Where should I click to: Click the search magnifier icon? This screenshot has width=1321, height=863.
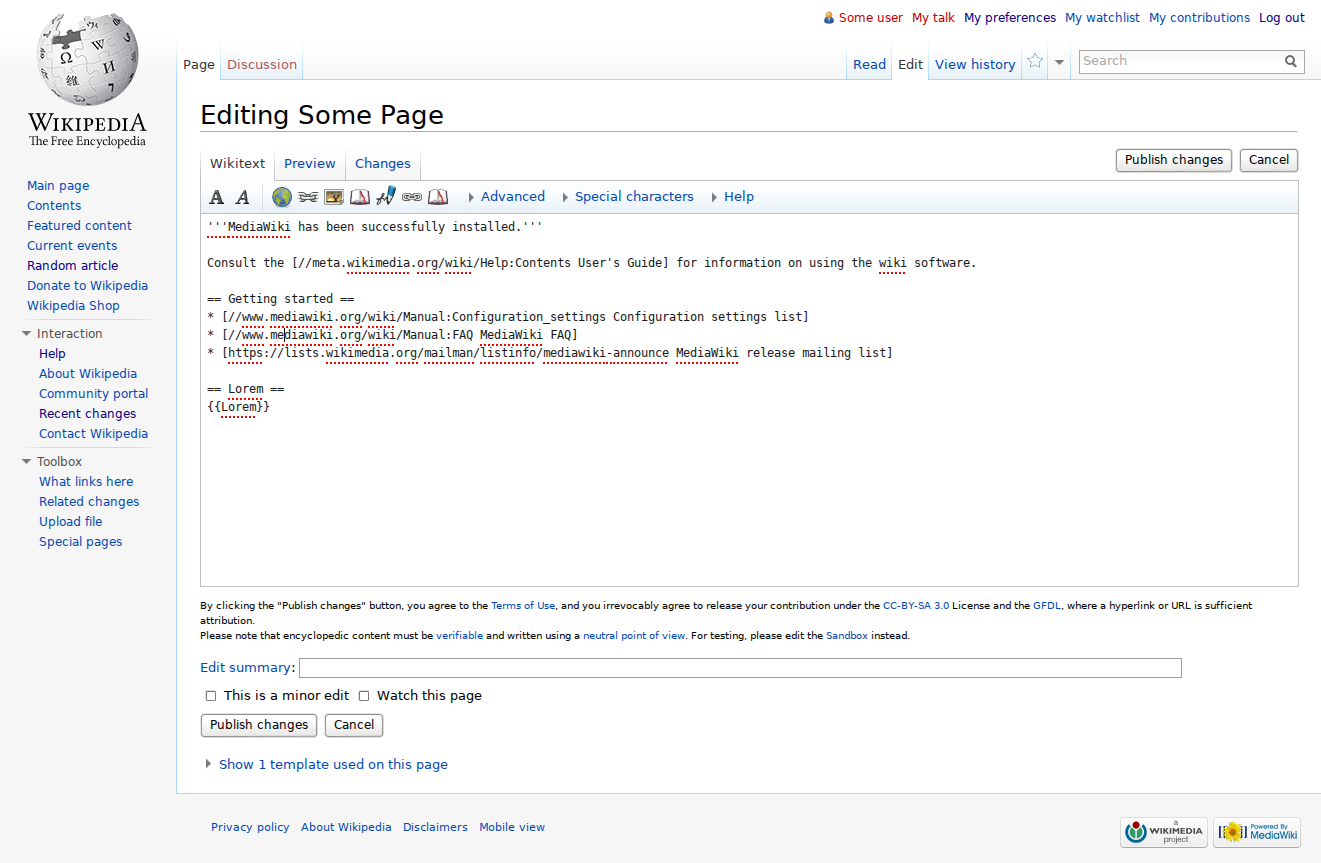1291,62
